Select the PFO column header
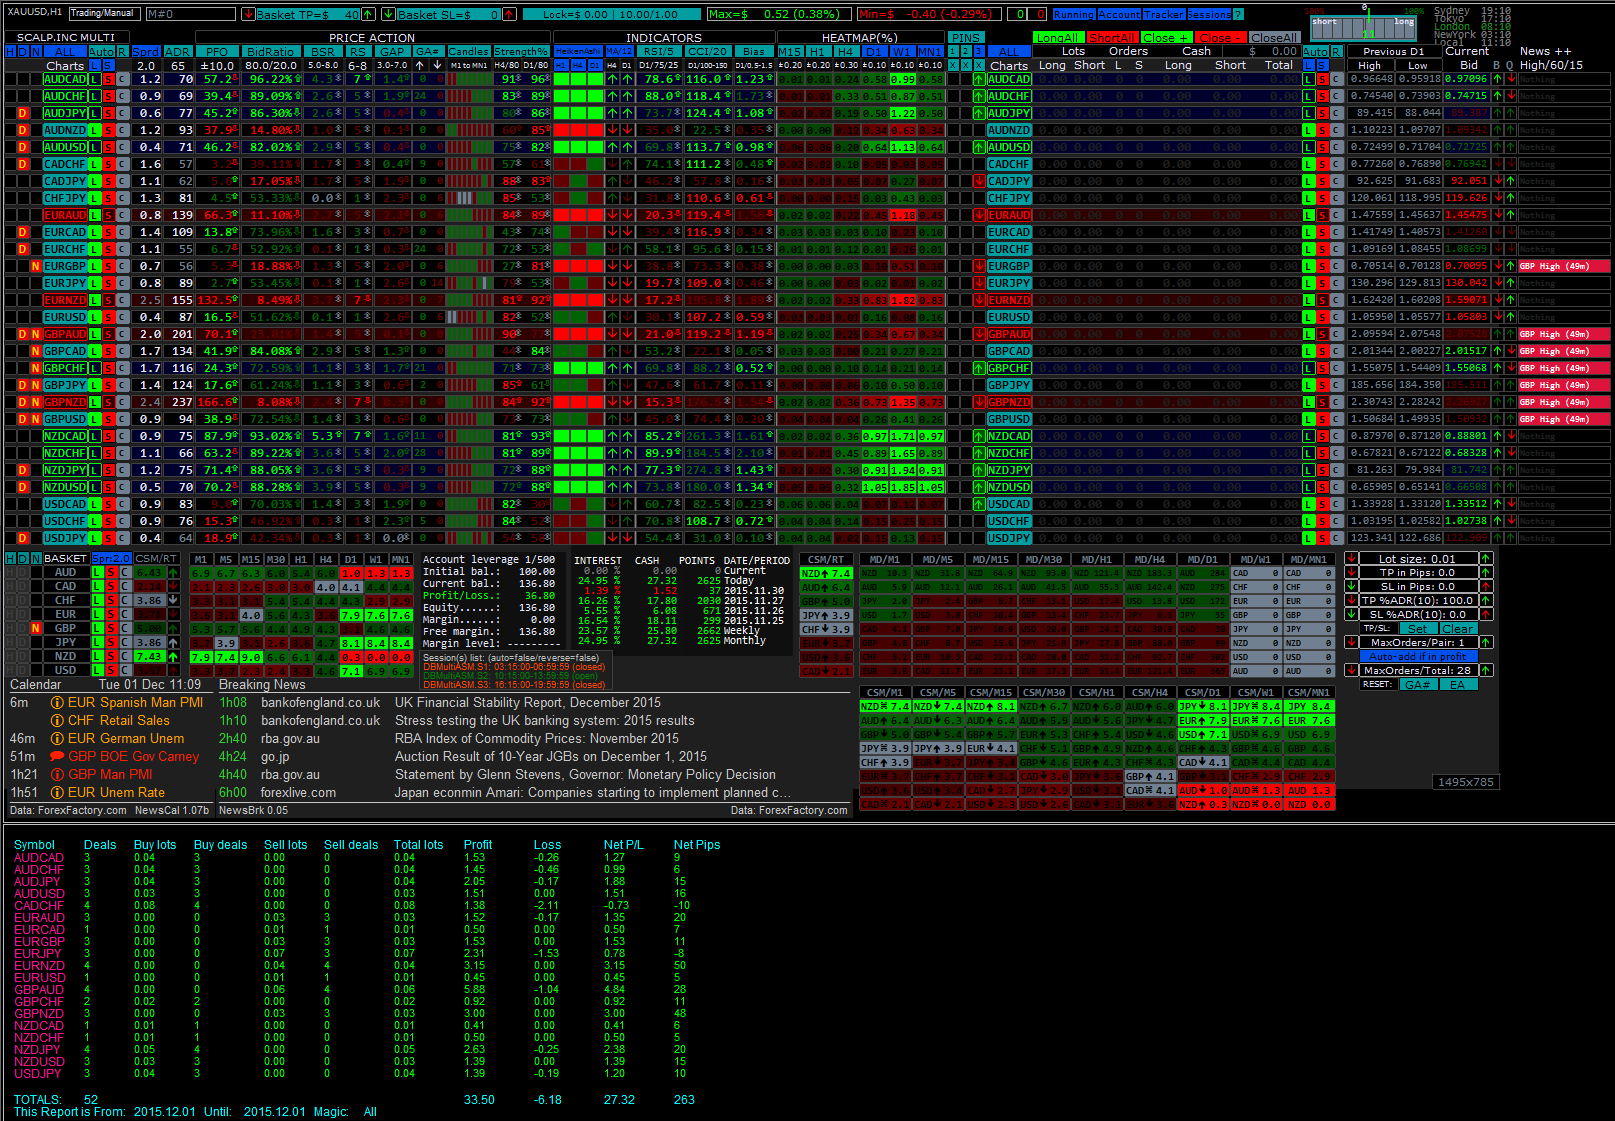Screen dimensions: 1615x1121 click(217, 51)
